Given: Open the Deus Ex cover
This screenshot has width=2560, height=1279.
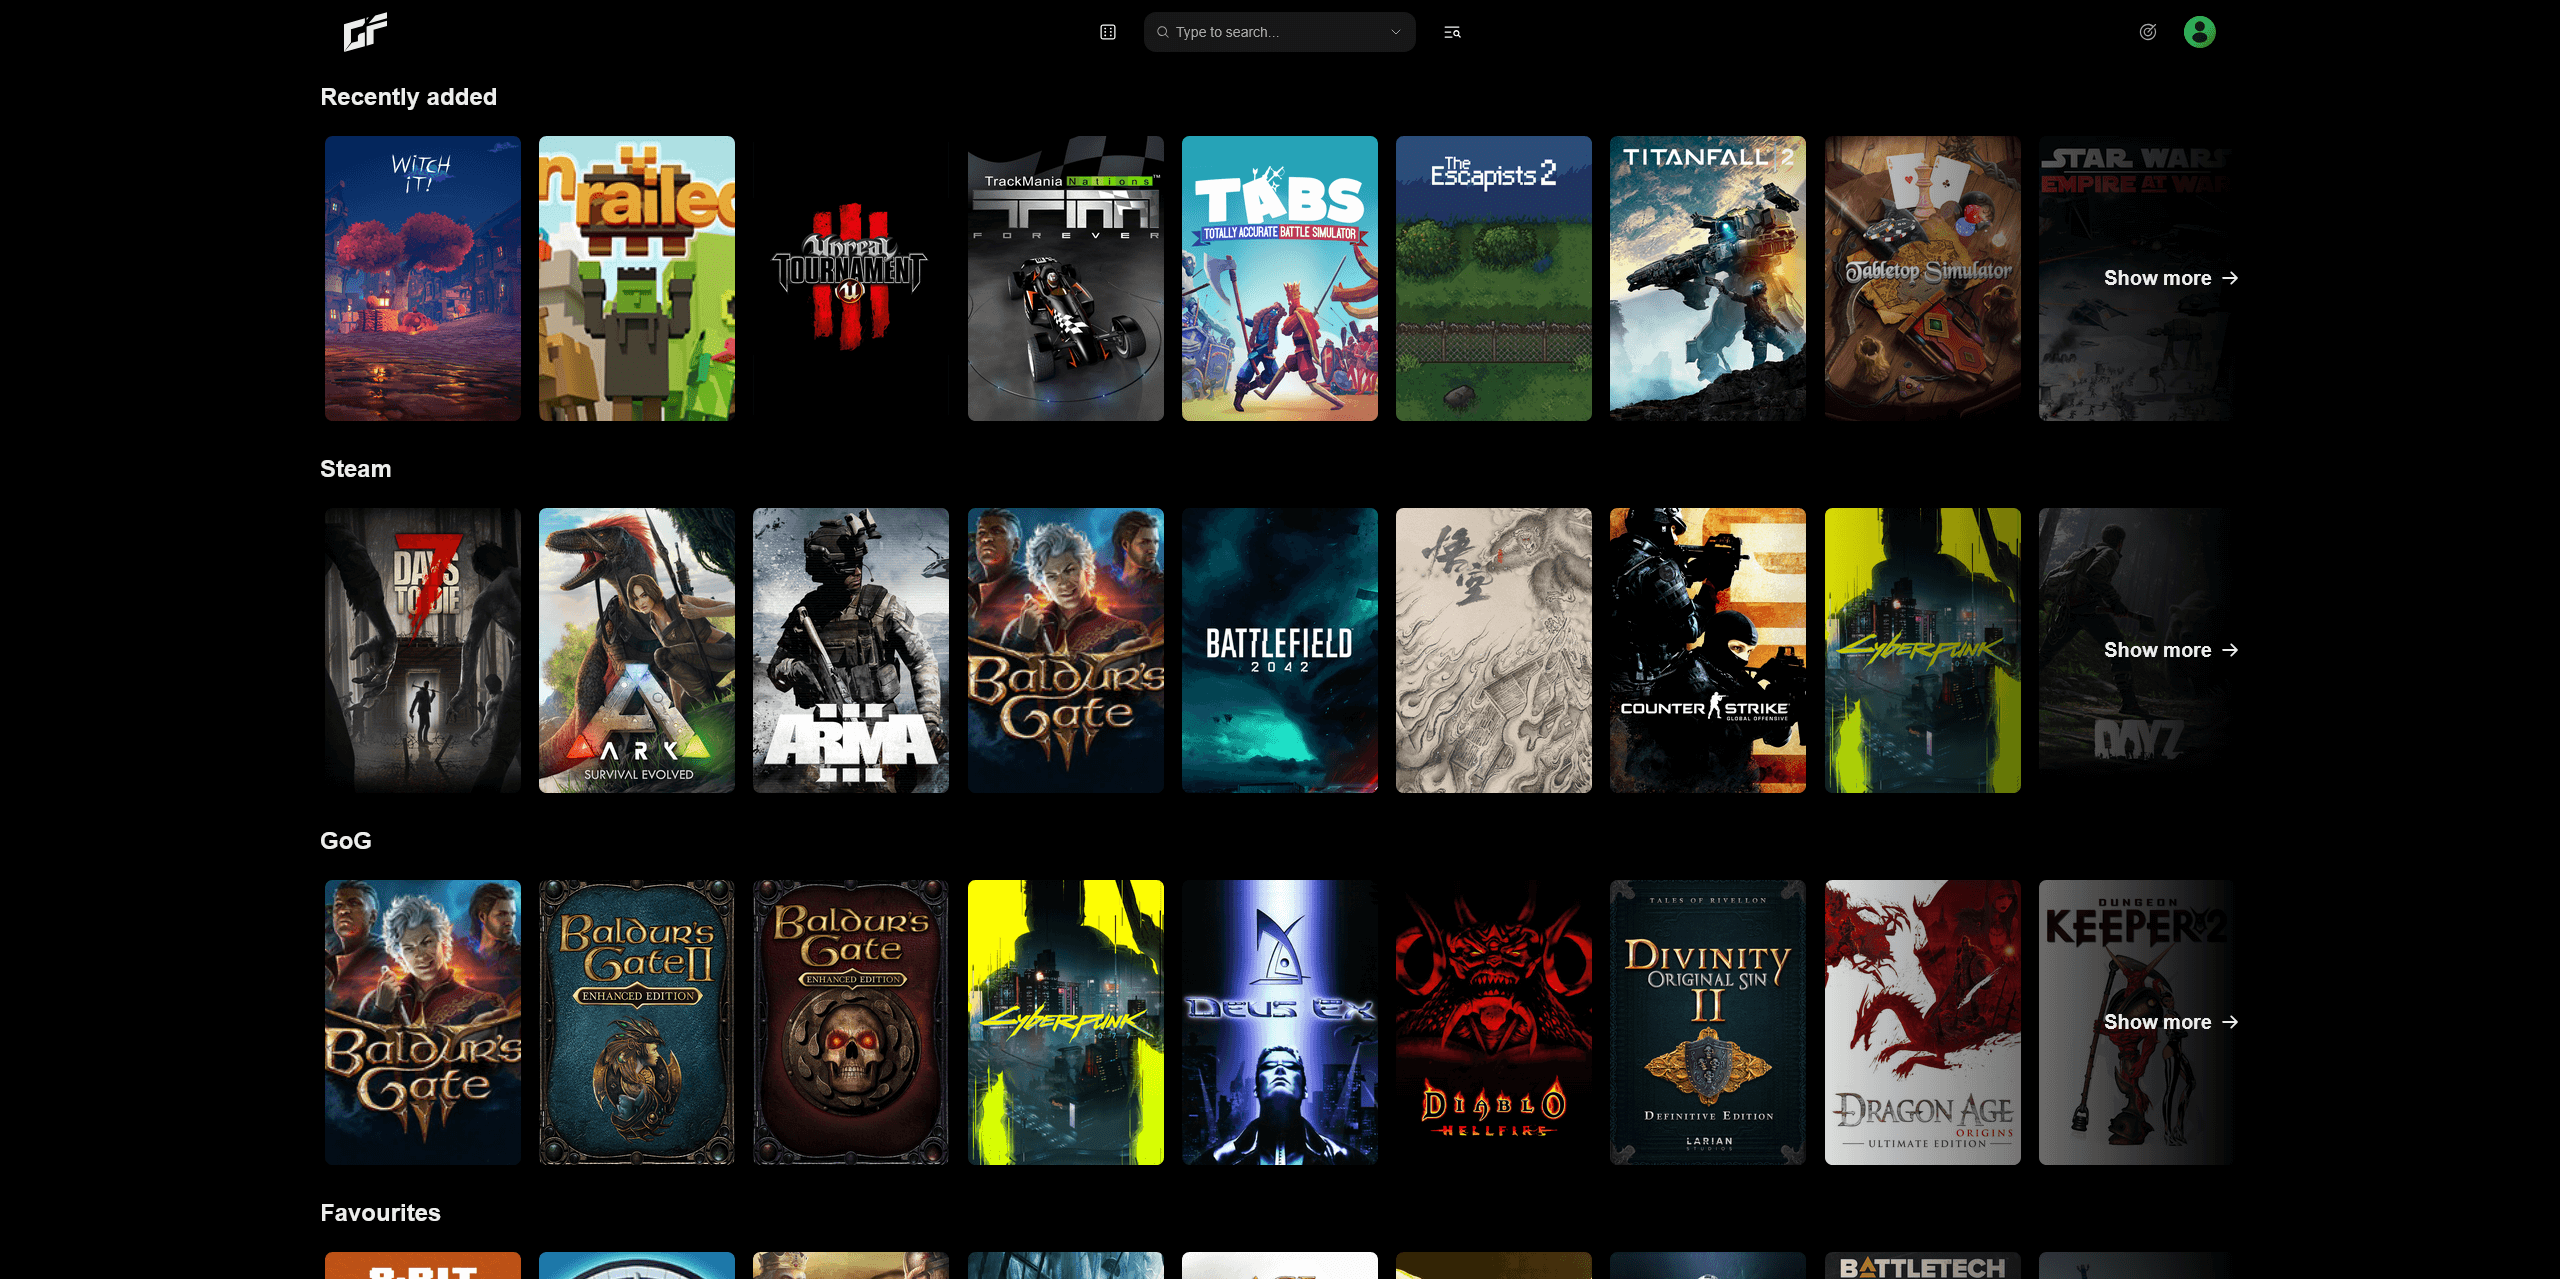Looking at the screenshot, I should [x=1280, y=1022].
